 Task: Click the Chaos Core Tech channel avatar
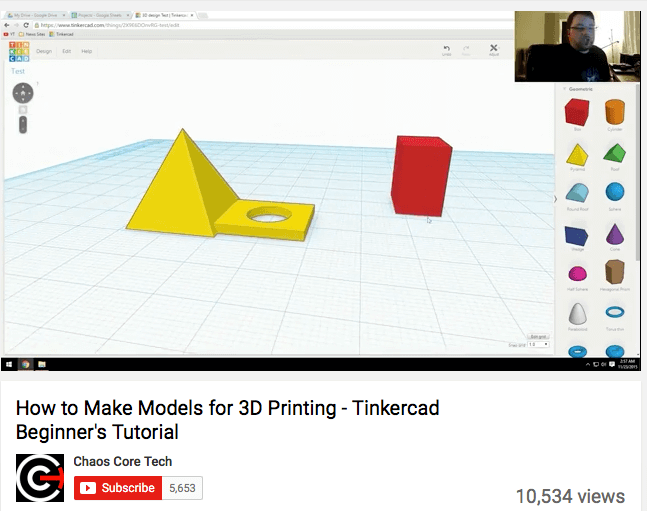click(40, 478)
